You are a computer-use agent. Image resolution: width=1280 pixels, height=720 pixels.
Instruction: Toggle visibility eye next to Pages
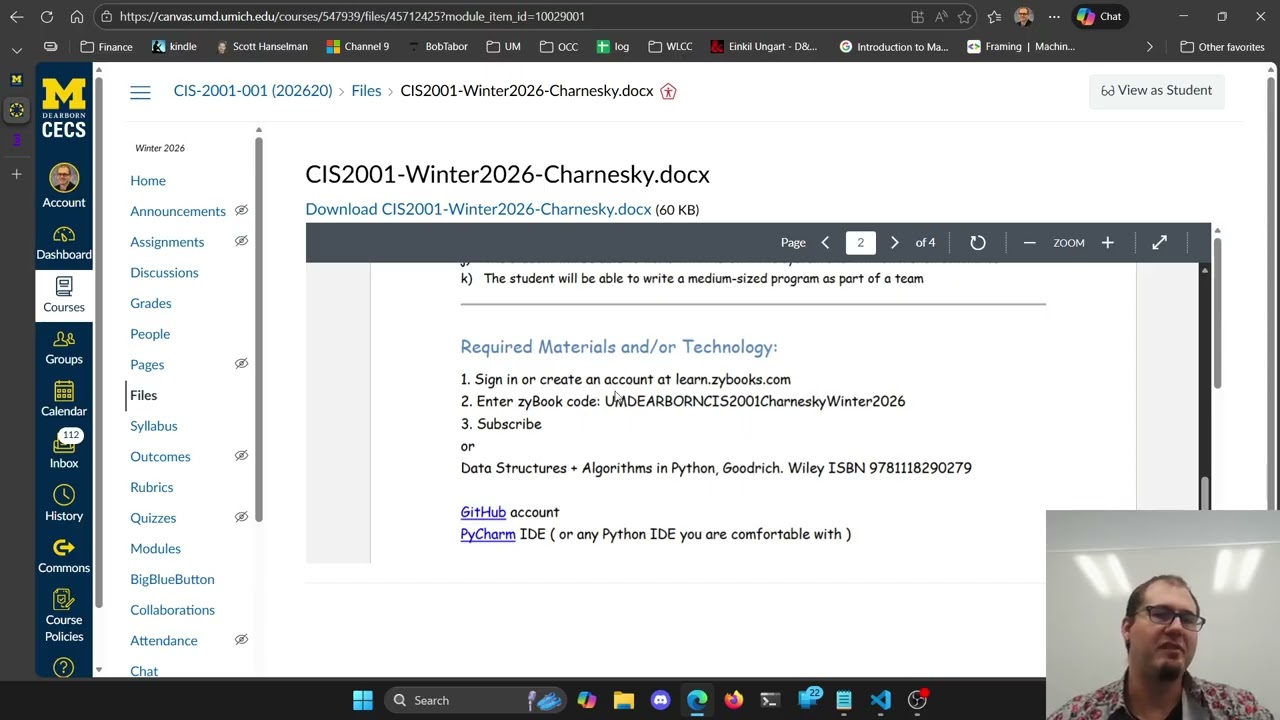coord(241,364)
